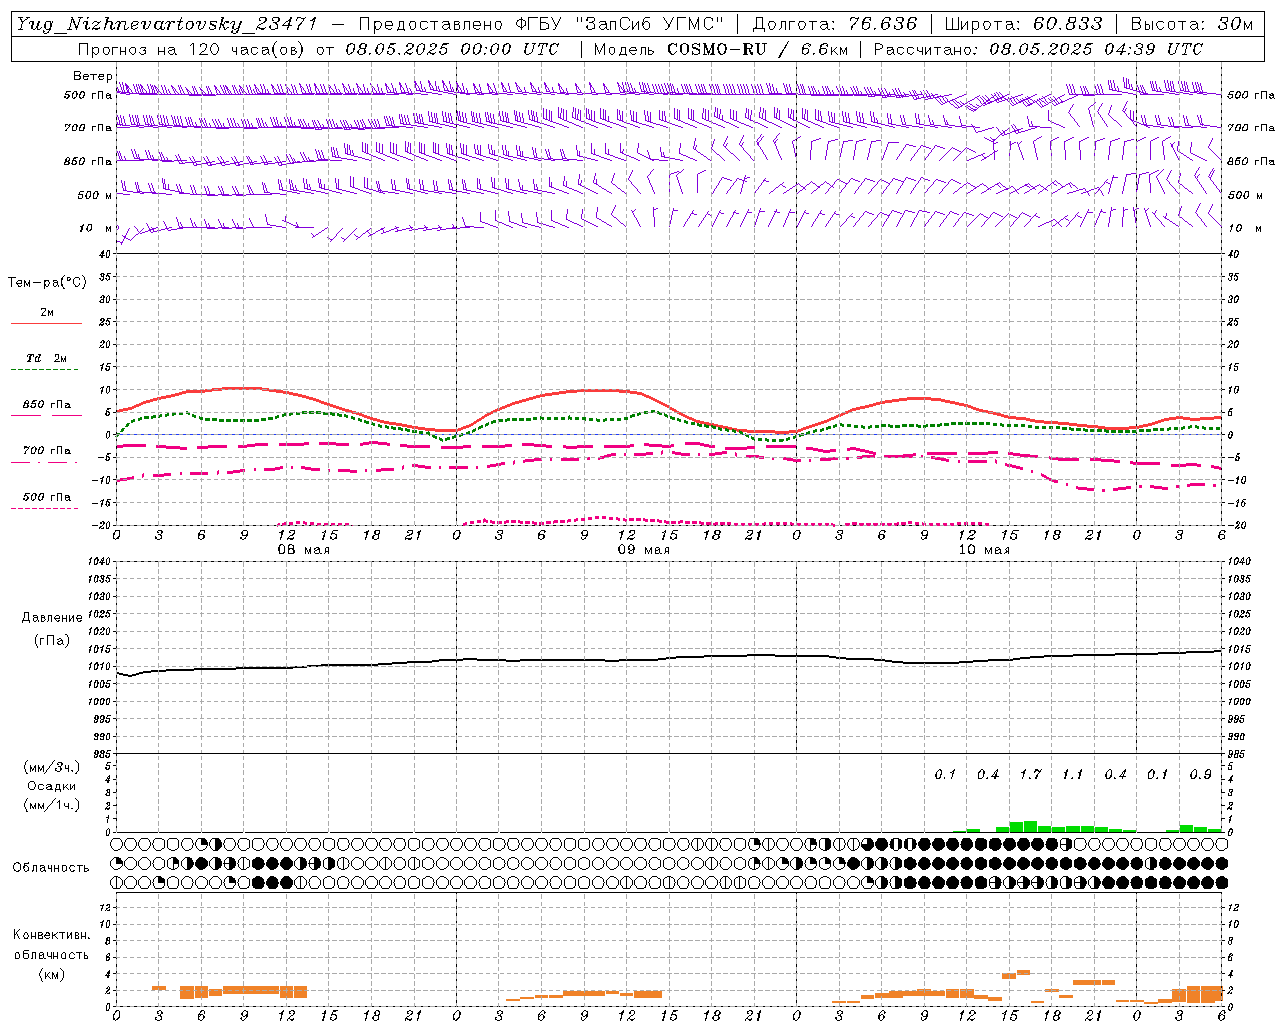
Task: Click the 1.1 precipitation value
Action: (x=1073, y=774)
